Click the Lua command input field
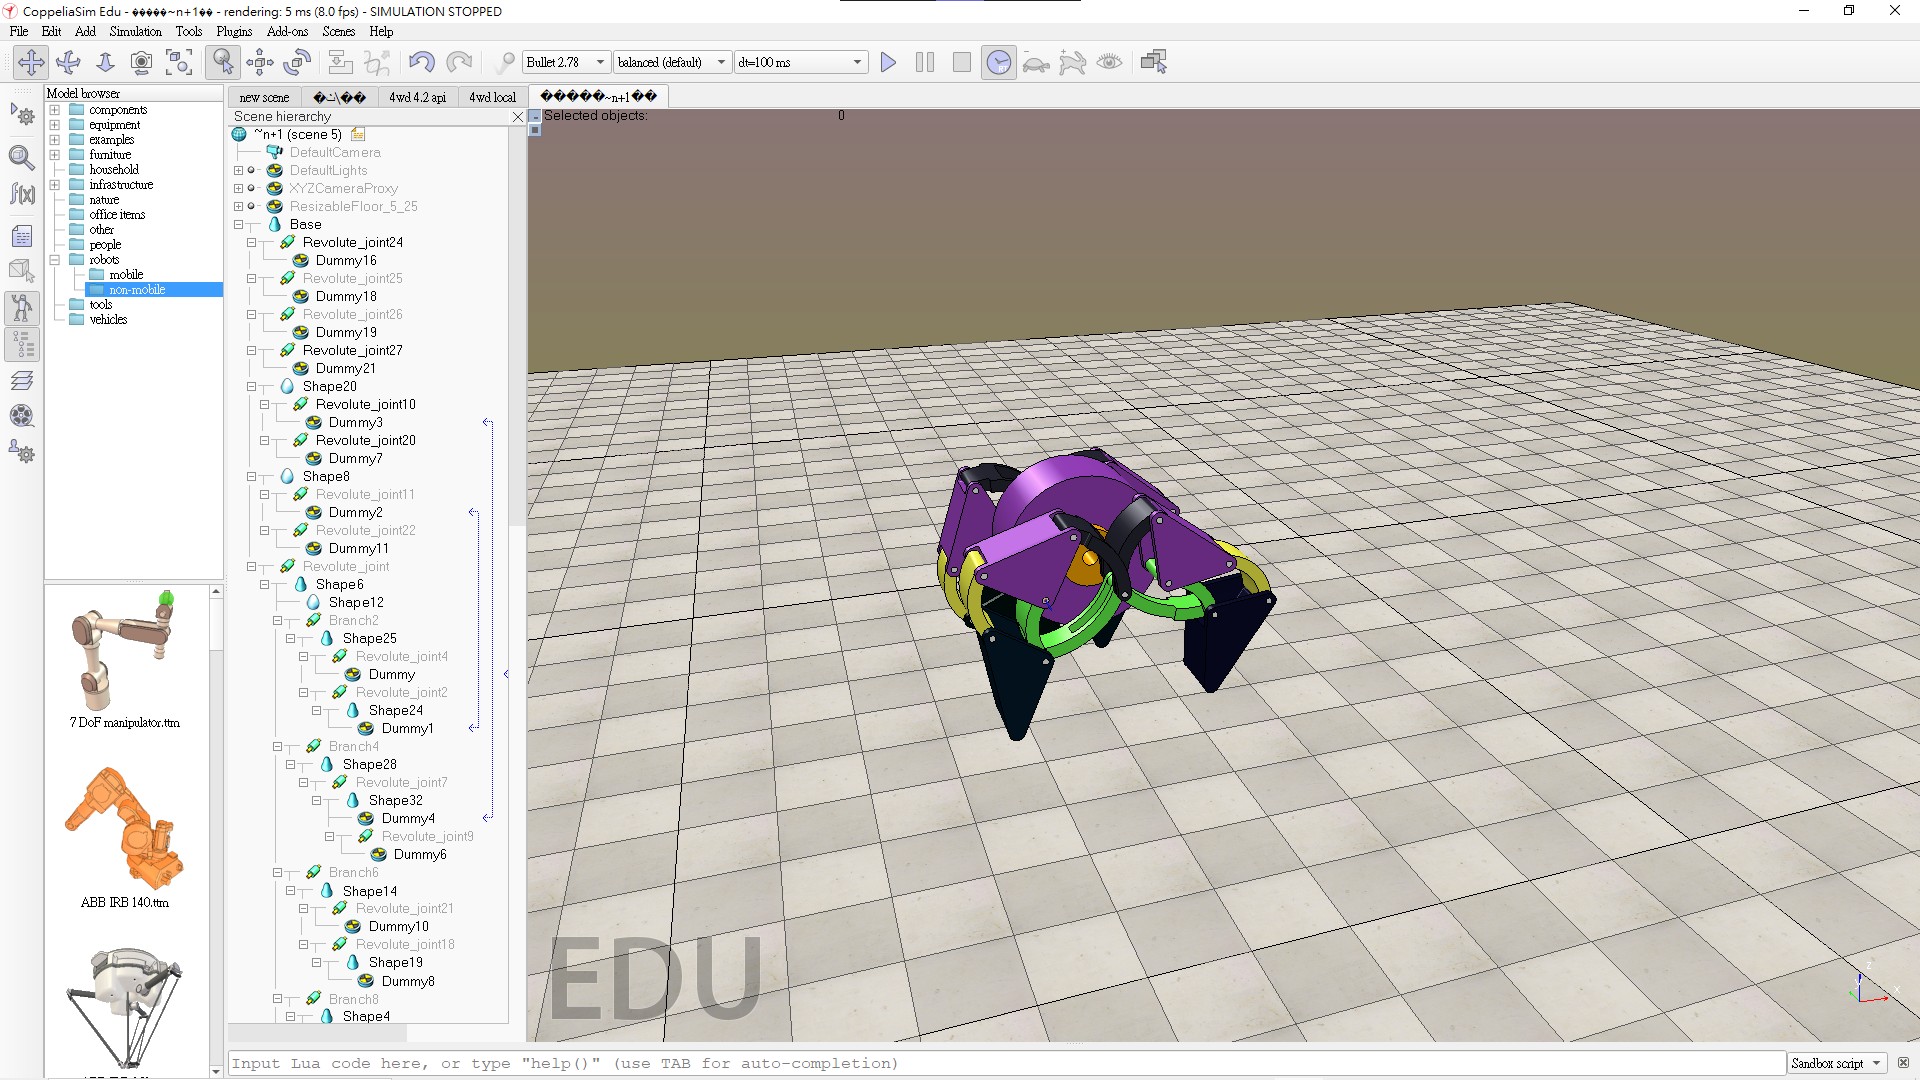 click(1007, 1063)
